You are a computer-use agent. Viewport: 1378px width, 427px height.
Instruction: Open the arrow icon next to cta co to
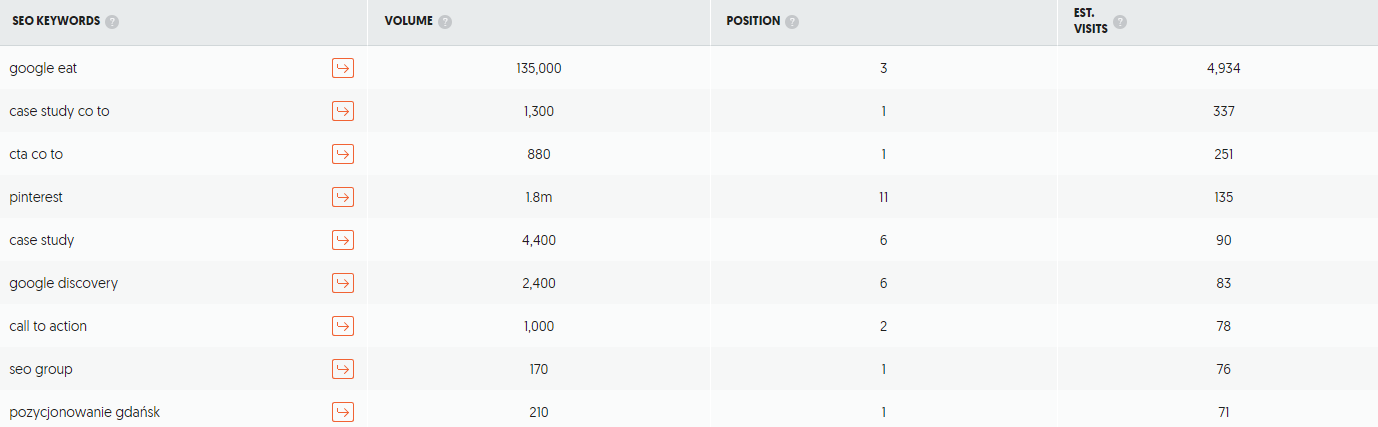(343, 154)
